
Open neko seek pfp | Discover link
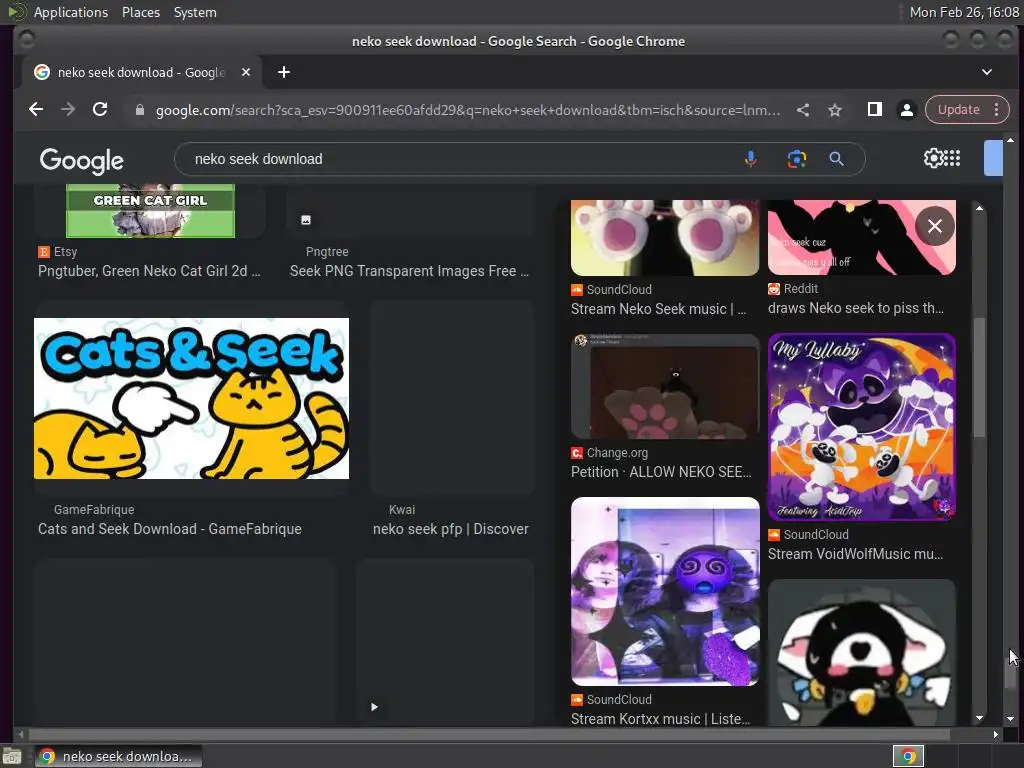point(451,529)
